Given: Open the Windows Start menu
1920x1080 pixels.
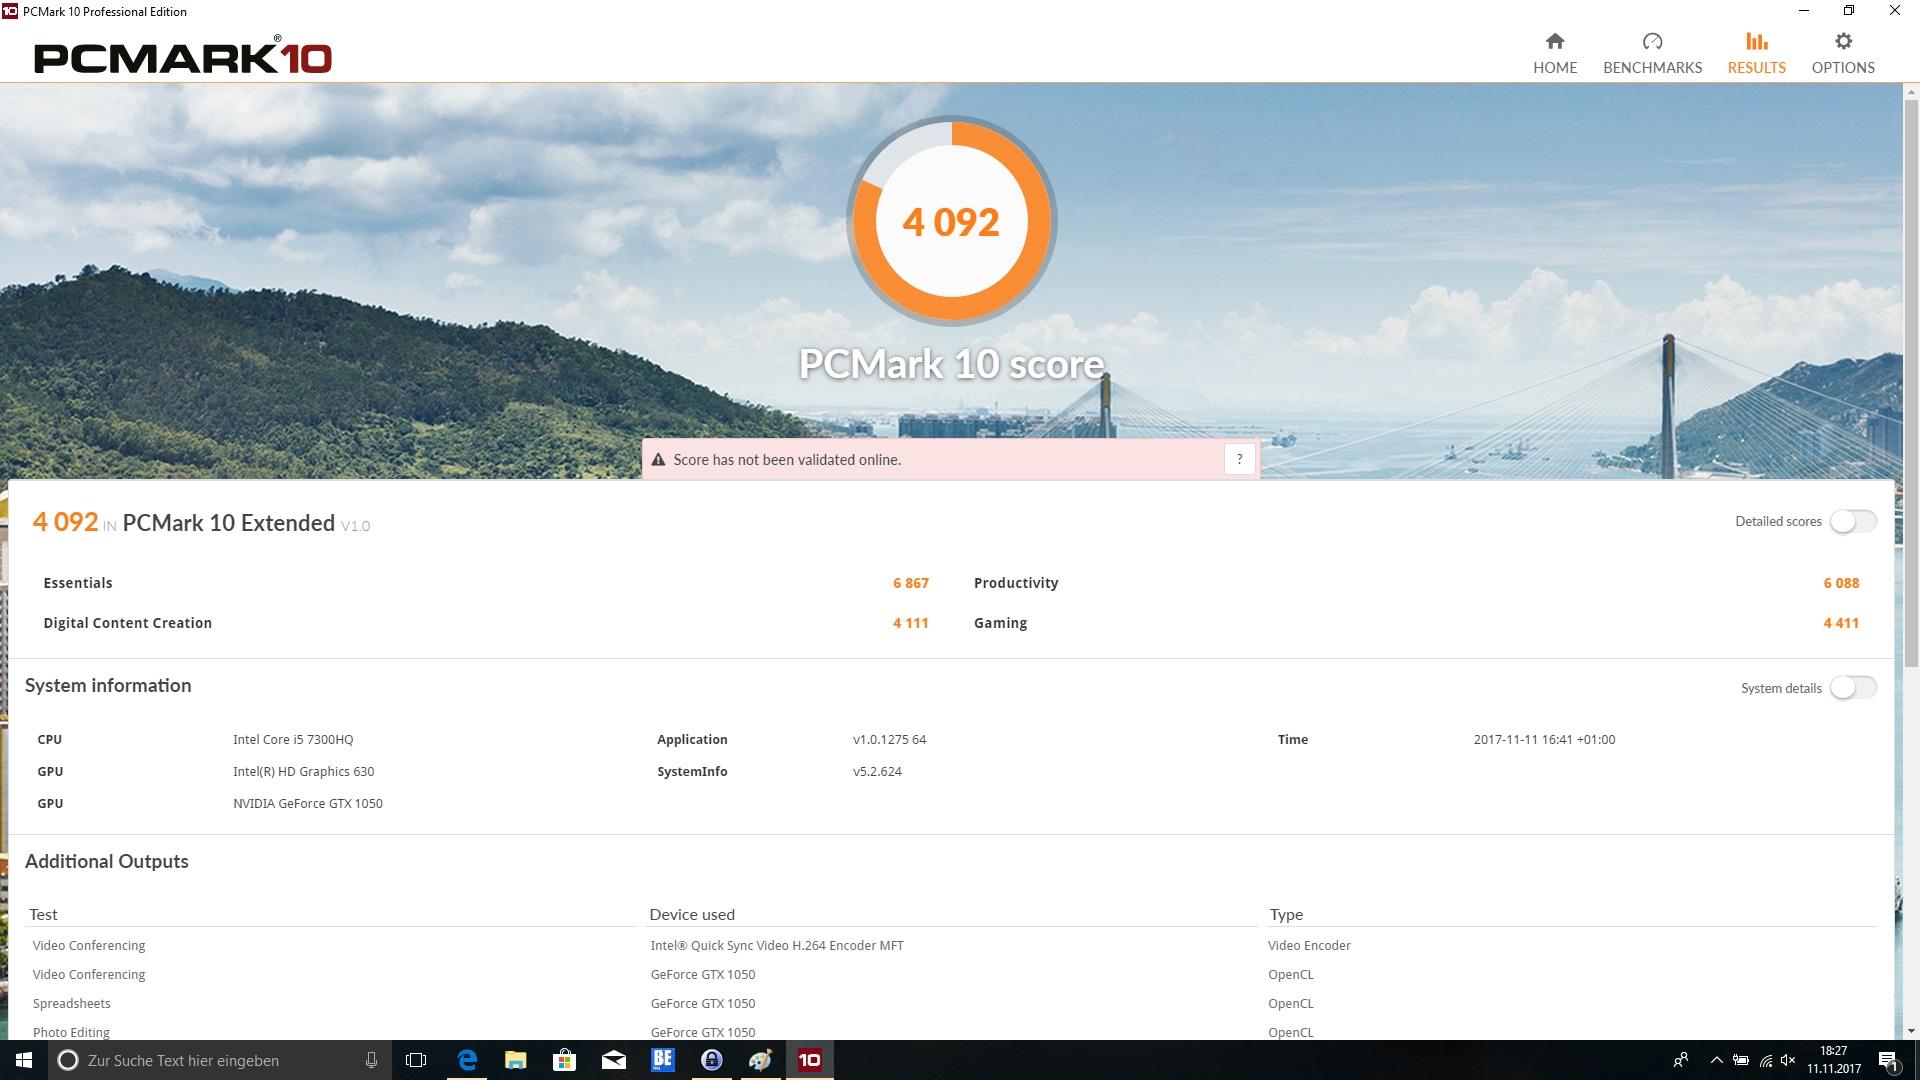Looking at the screenshot, I should click(x=24, y=1060).
